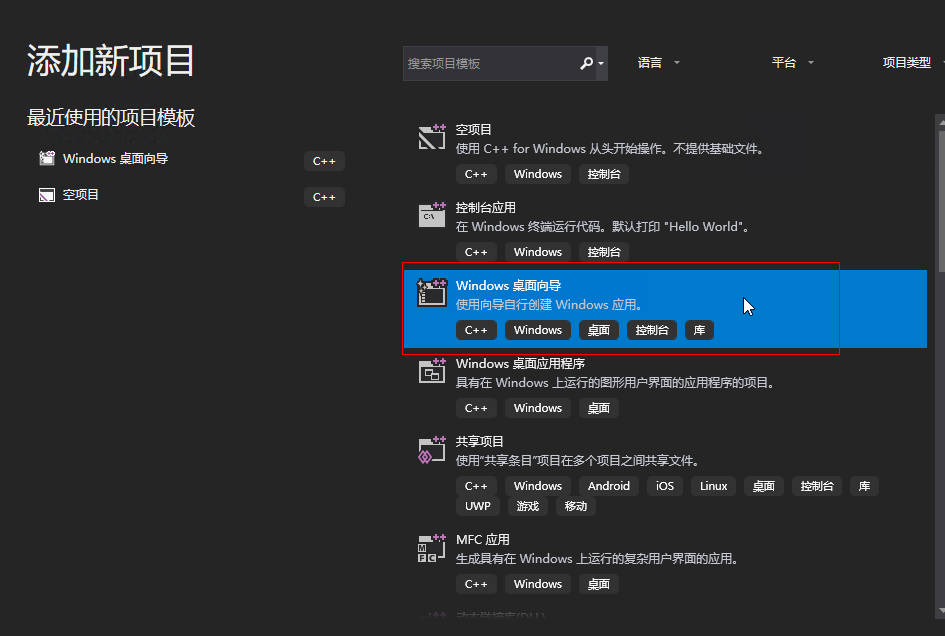The height and width of the screenshot is (636, 945).
Task: Open recent template Windows 桌面向导 label in the left panel
Action: 115,159
